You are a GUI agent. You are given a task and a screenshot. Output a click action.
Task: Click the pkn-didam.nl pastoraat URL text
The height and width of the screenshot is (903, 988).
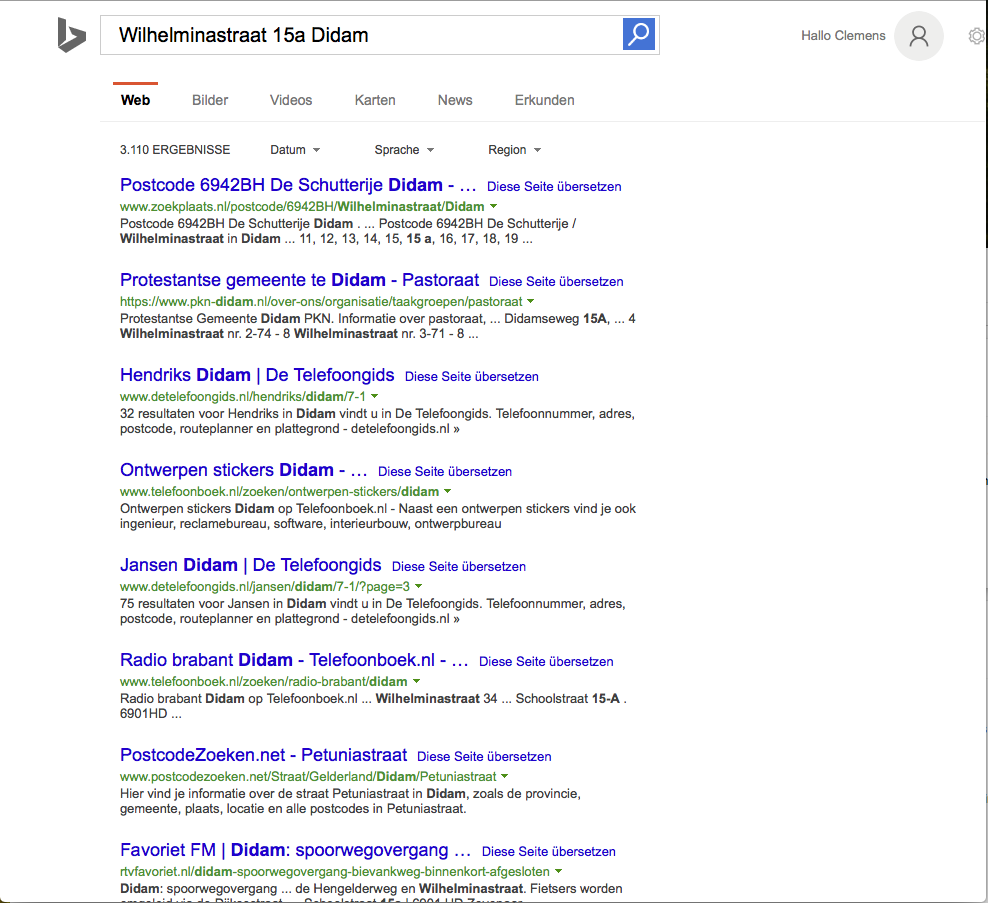(x=321, y=302)
